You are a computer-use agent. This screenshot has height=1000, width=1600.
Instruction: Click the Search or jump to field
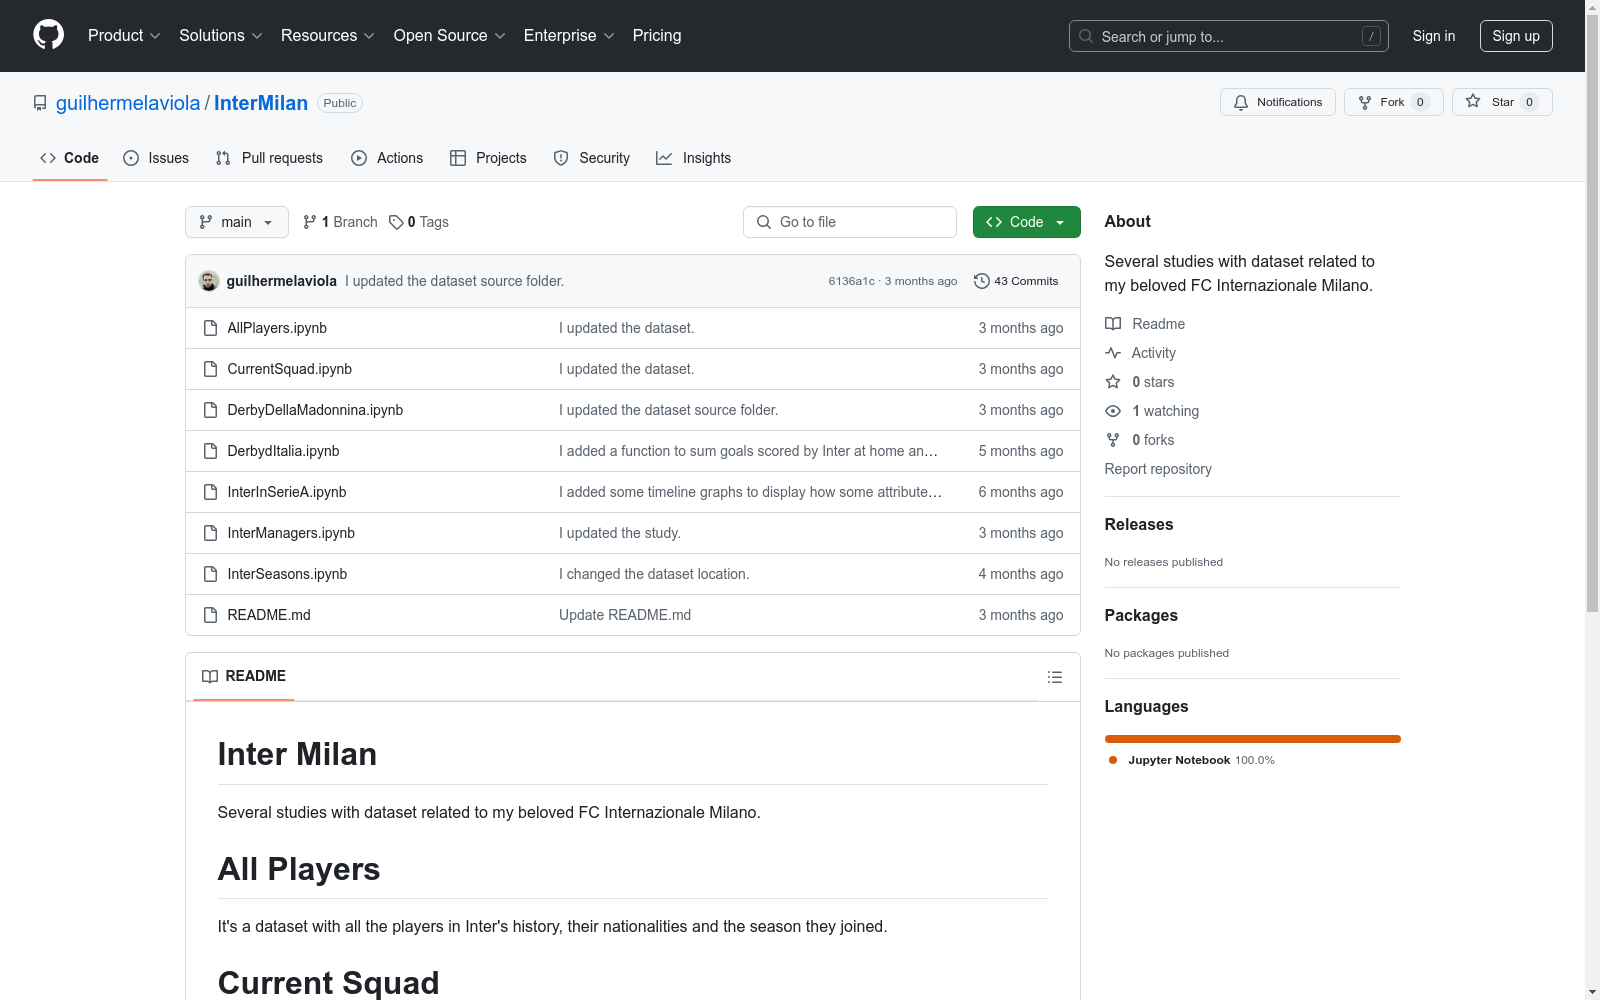(1229, 36)
